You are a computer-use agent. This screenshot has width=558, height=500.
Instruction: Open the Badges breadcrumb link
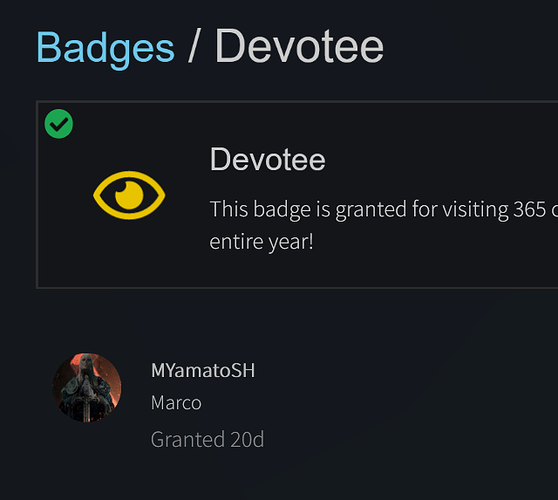click(105, 48)
